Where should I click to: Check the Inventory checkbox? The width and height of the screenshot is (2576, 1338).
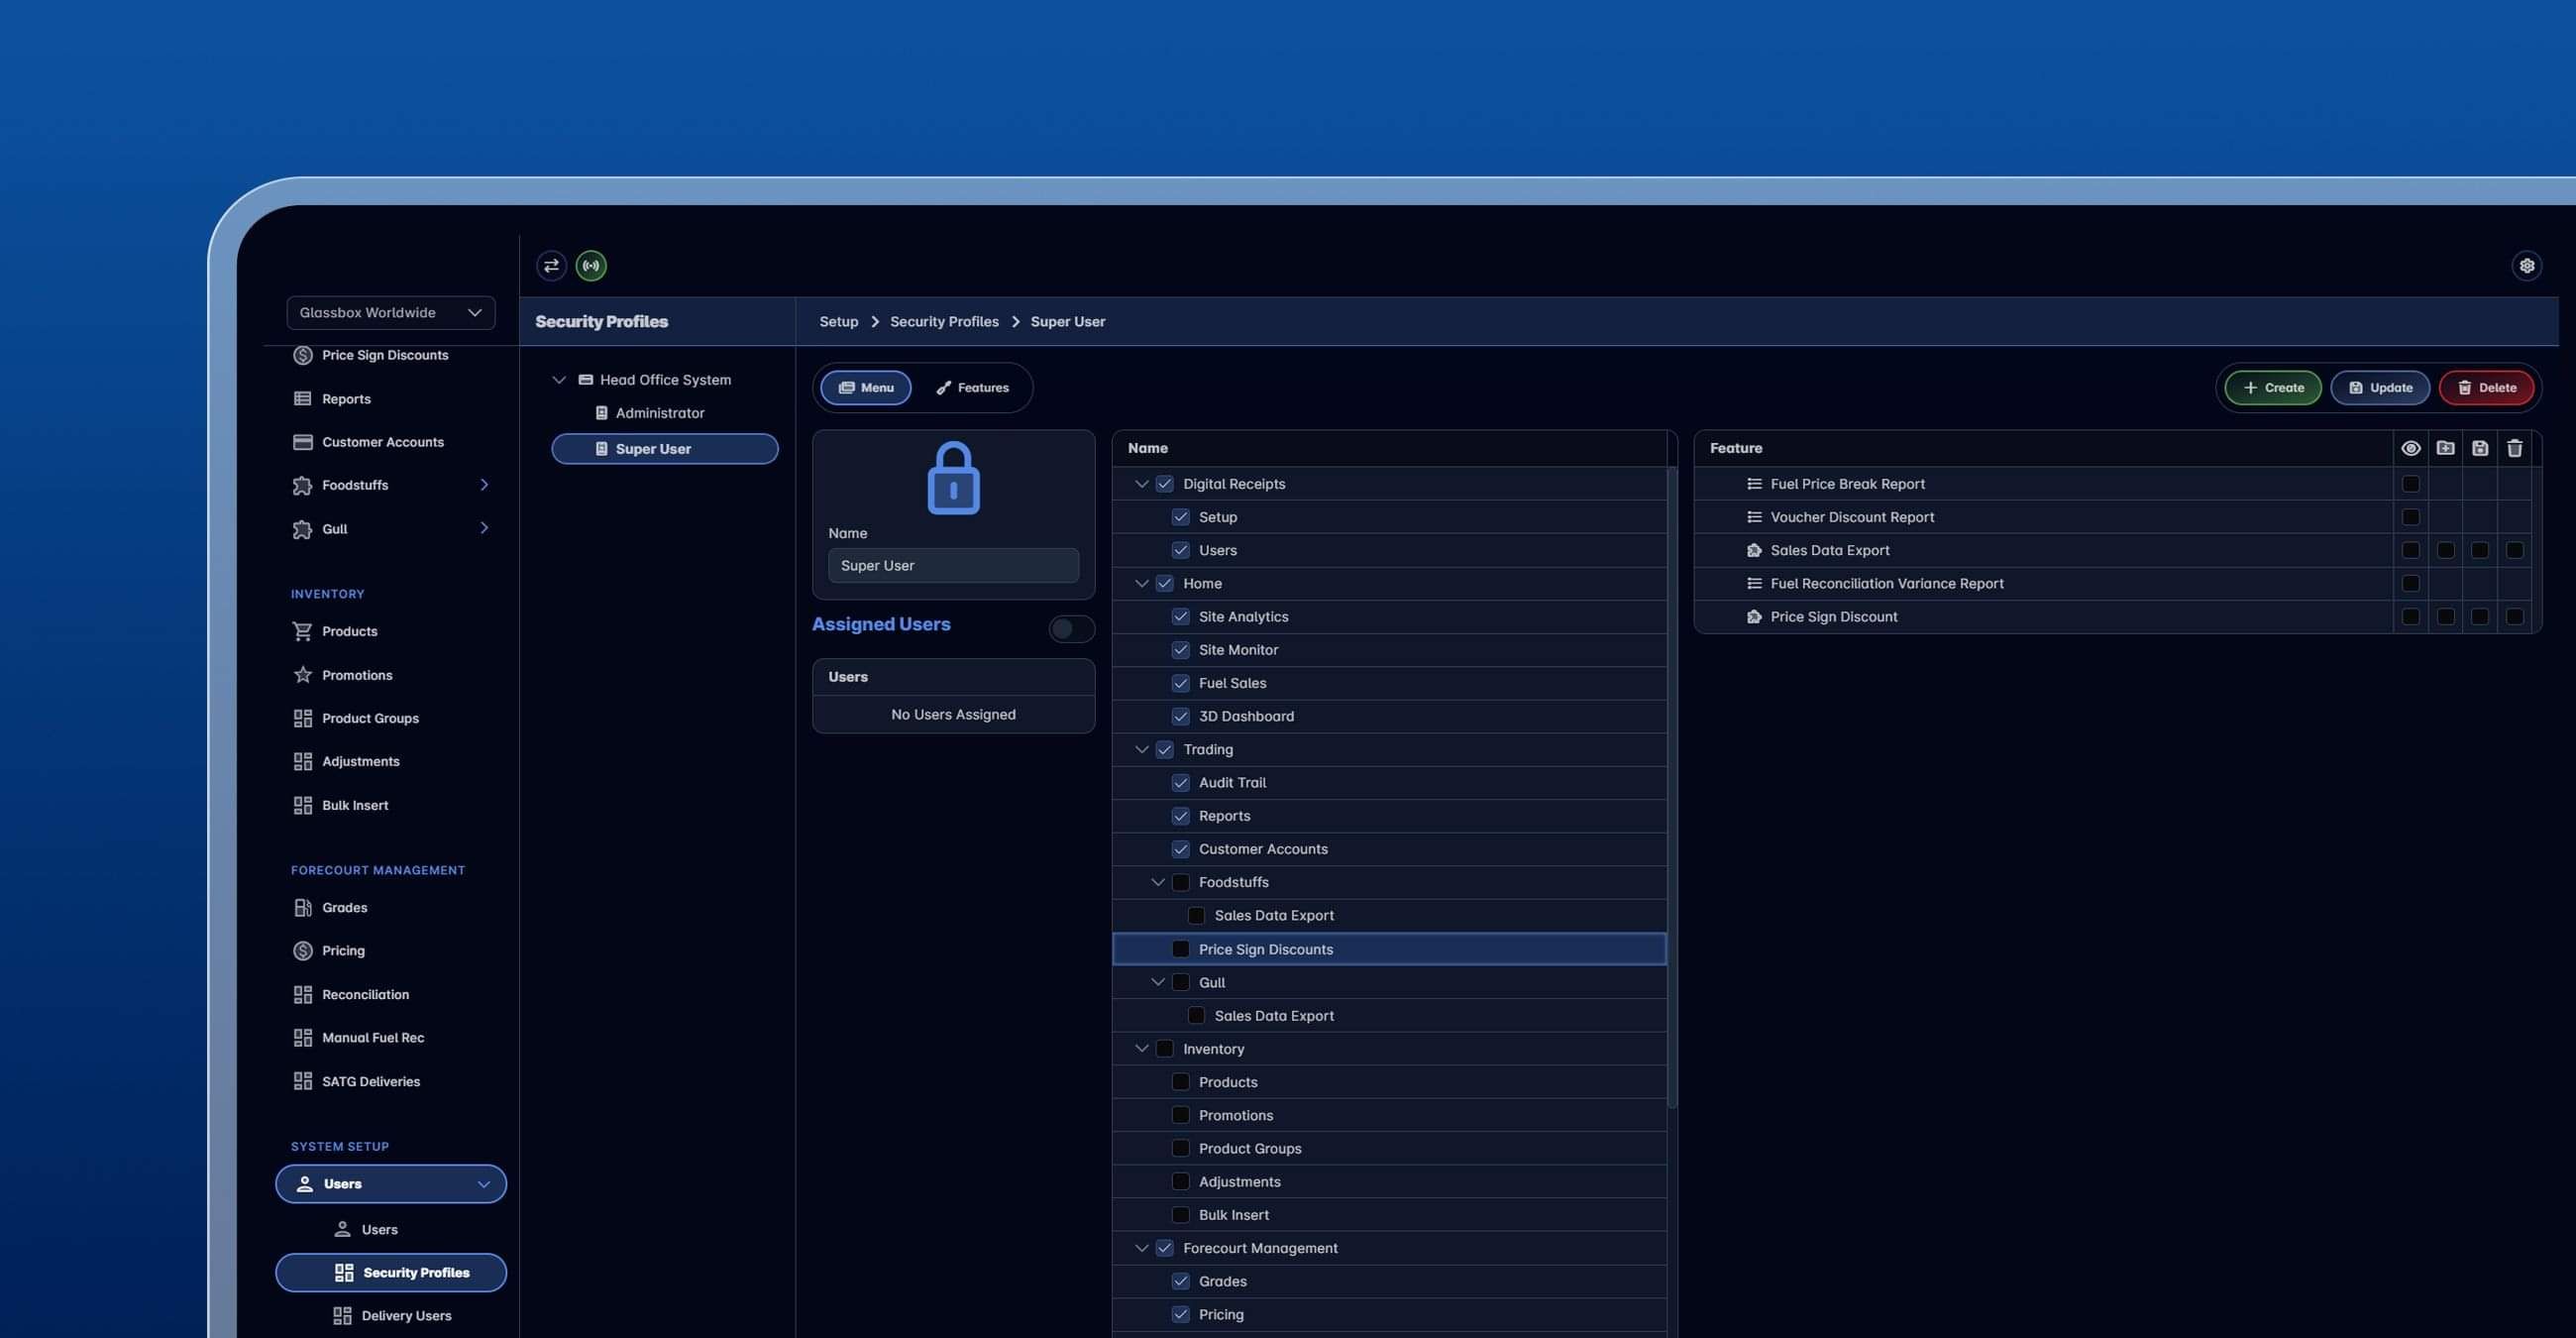1165,1049
